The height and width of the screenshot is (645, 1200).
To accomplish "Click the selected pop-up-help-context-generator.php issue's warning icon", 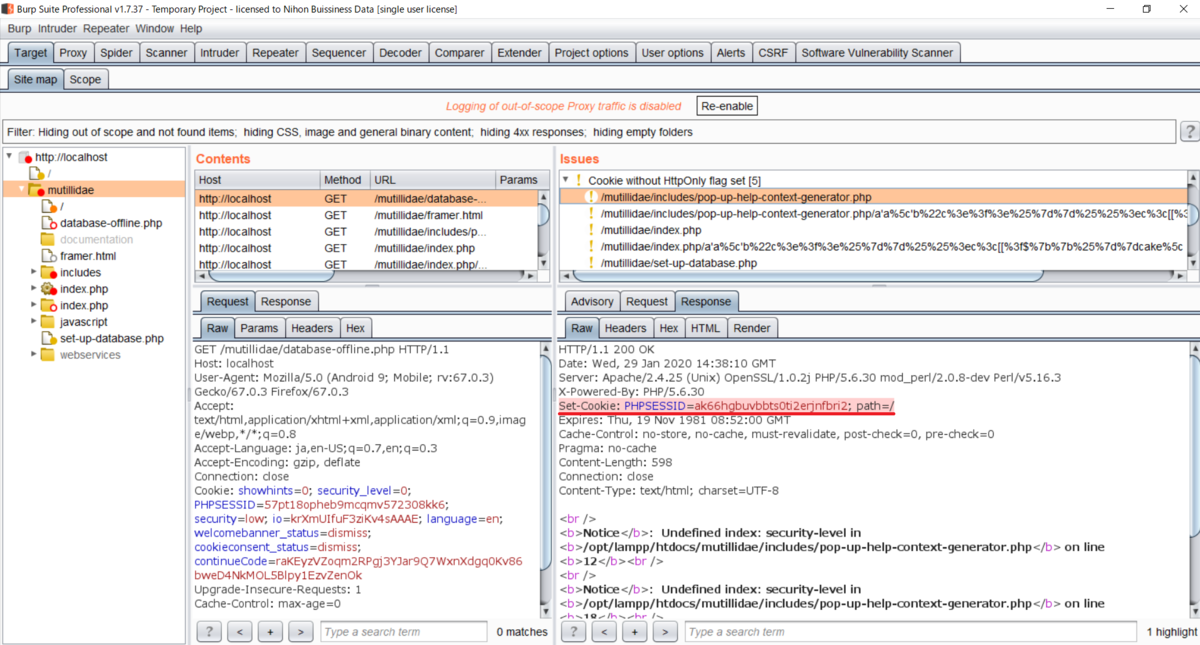I will (x=591, y=197).
